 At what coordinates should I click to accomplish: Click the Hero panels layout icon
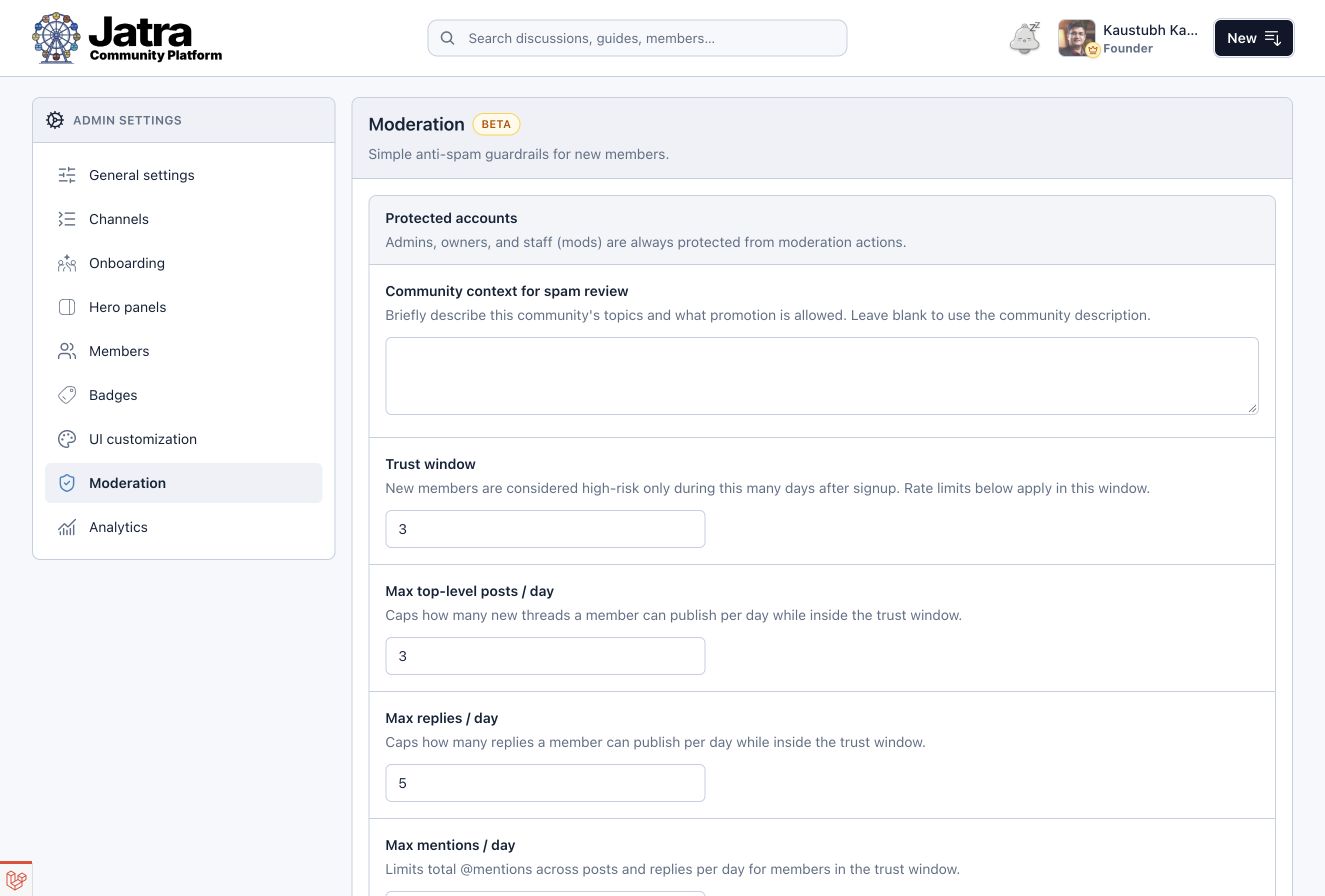pyautogui.click(x=67, y=307)
